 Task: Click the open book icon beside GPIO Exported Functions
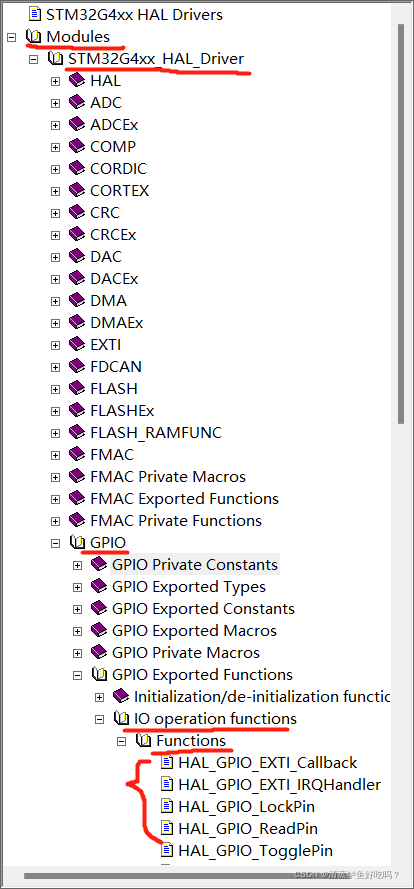99,675
